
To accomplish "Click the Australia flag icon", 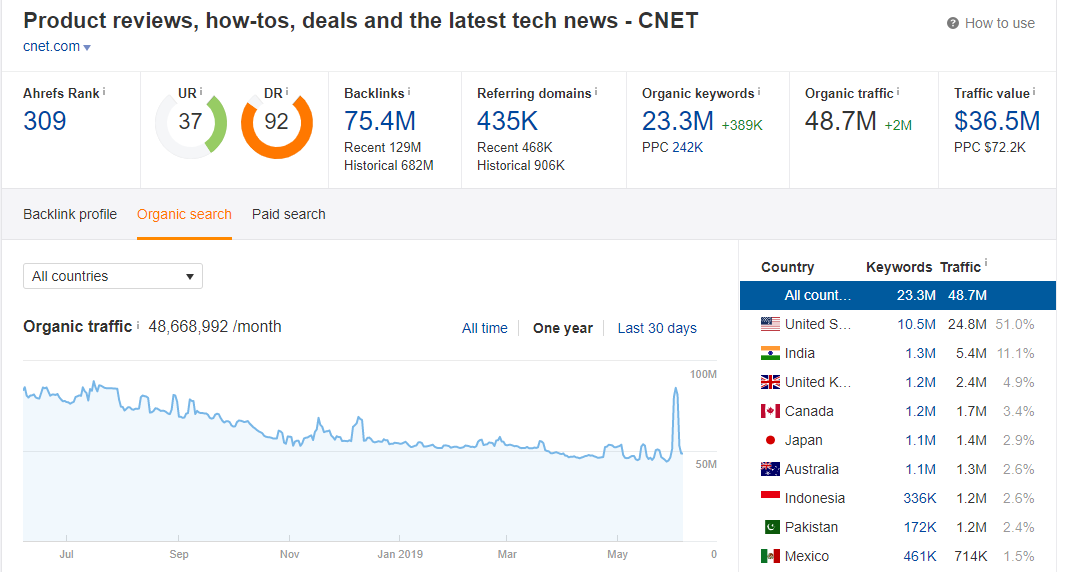I will (770, 469).
